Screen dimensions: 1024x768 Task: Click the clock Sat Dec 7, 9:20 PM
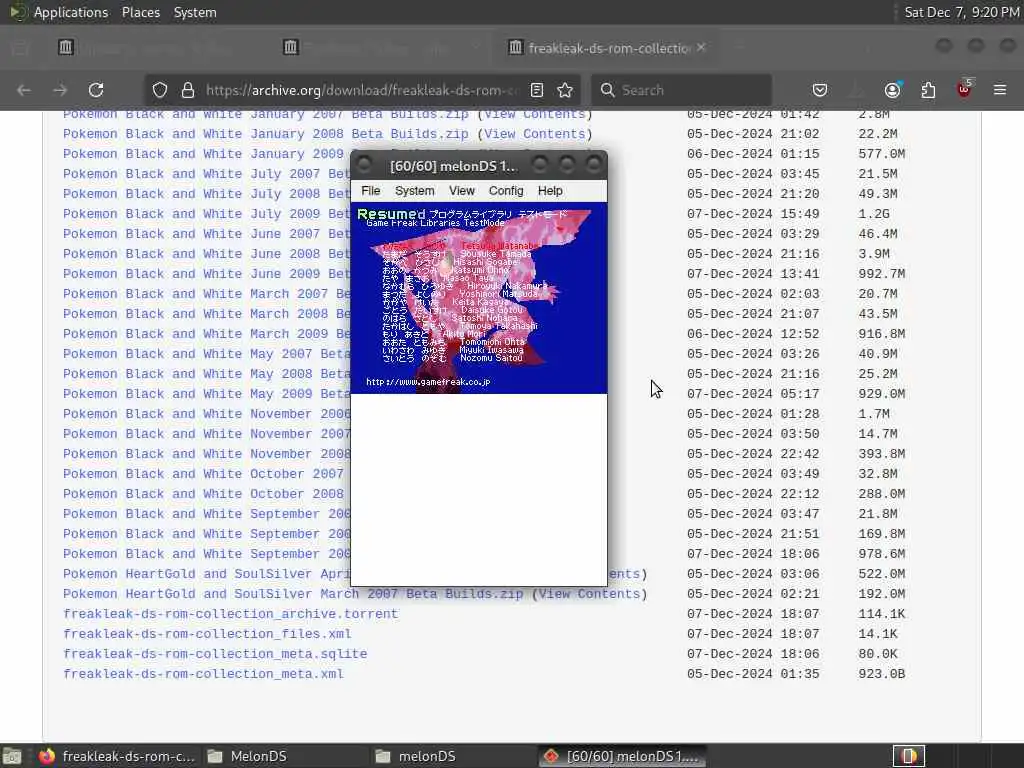(961, 12)
